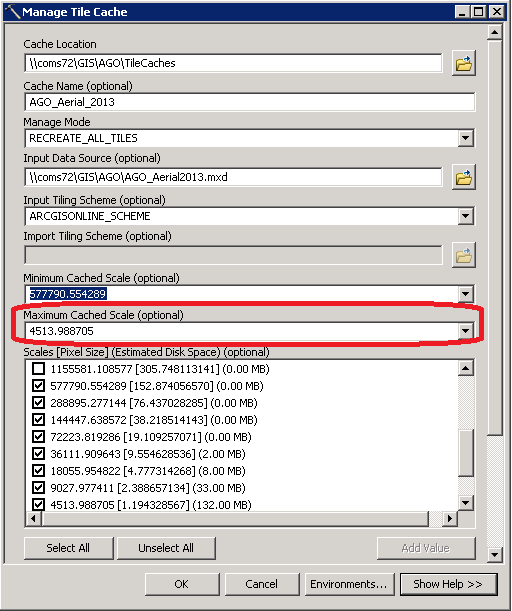The height and width of the screenshot is (611, 512).
Task: Open the Input Tiling Scheme dropdown
Action: (x=465, y=216)
